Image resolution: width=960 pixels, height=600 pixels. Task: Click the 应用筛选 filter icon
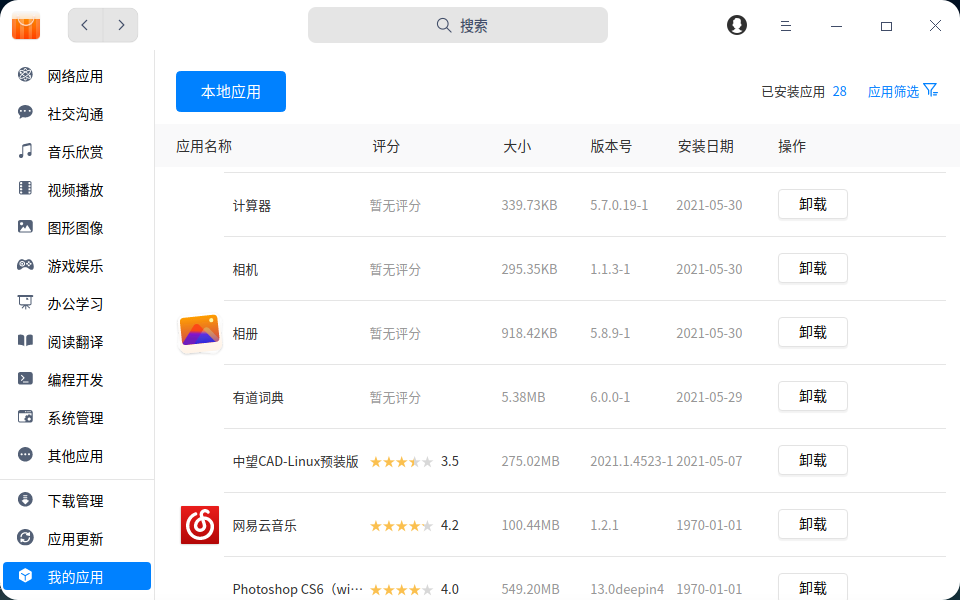click(932, 91)
